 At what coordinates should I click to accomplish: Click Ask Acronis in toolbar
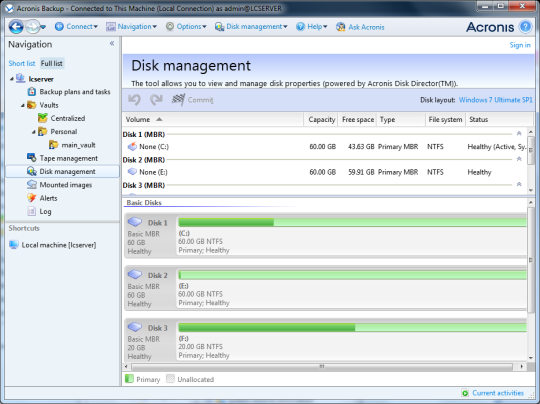[x=360, y=27]
